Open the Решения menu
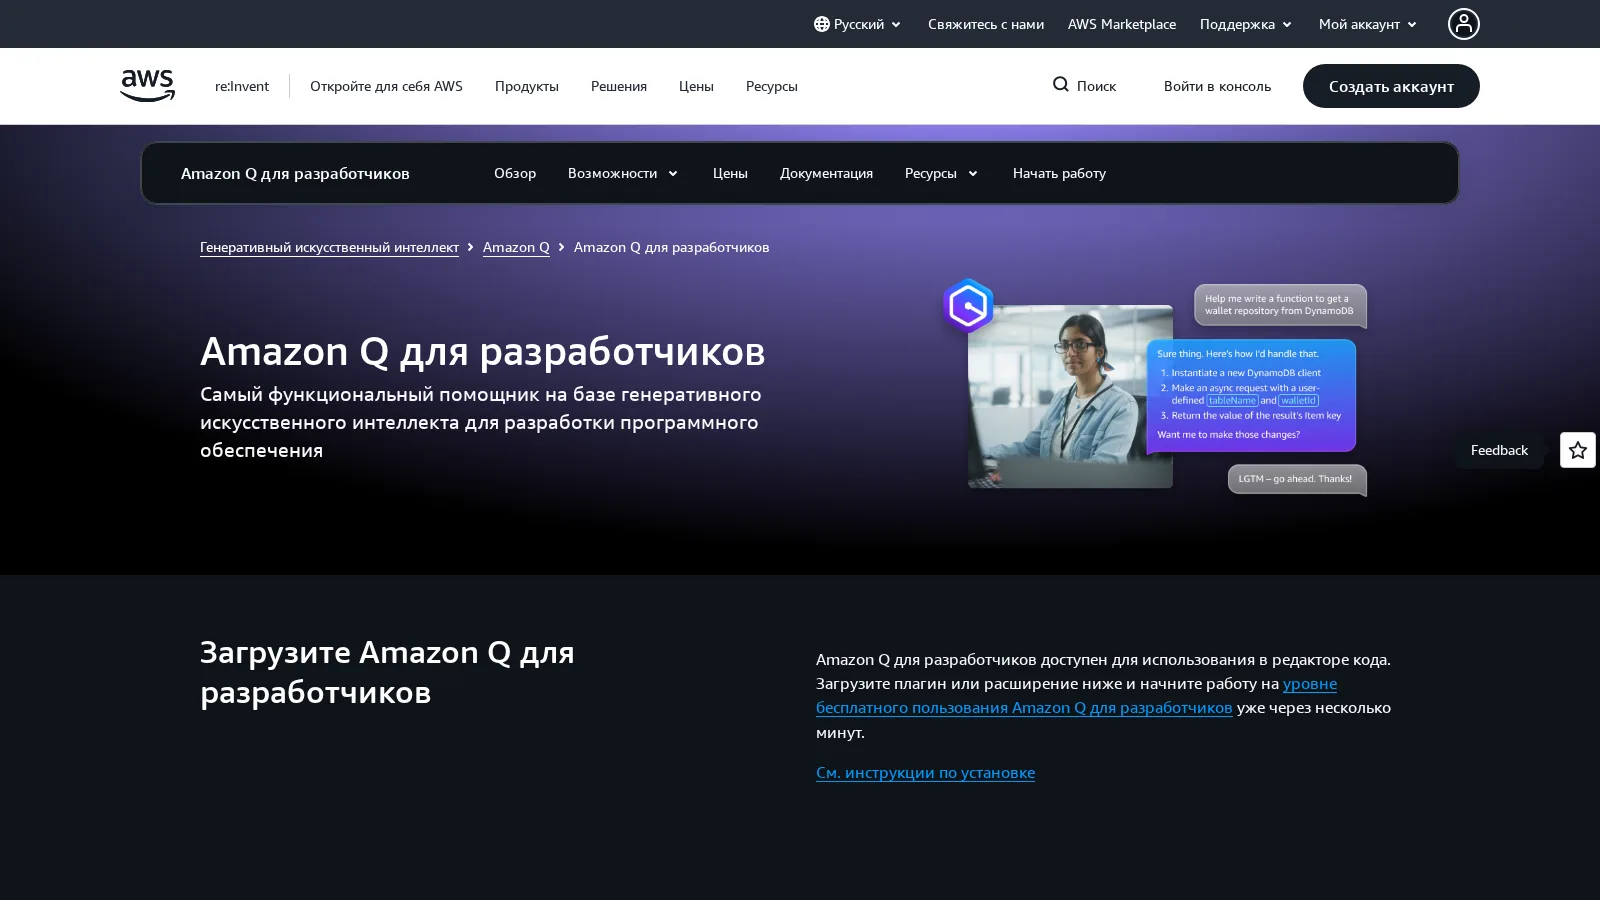The width and height of the screenshot is (1600, 900). [619, 86]
